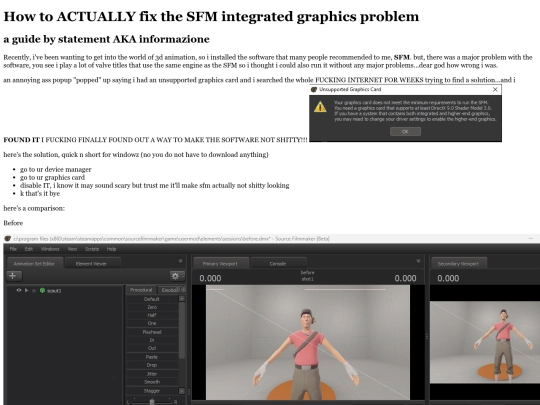Click the green scout1 animation set icon
Image resolution: width=540 pixels, height=405 pixels.
pyautogui.click(x=42, y=291)
